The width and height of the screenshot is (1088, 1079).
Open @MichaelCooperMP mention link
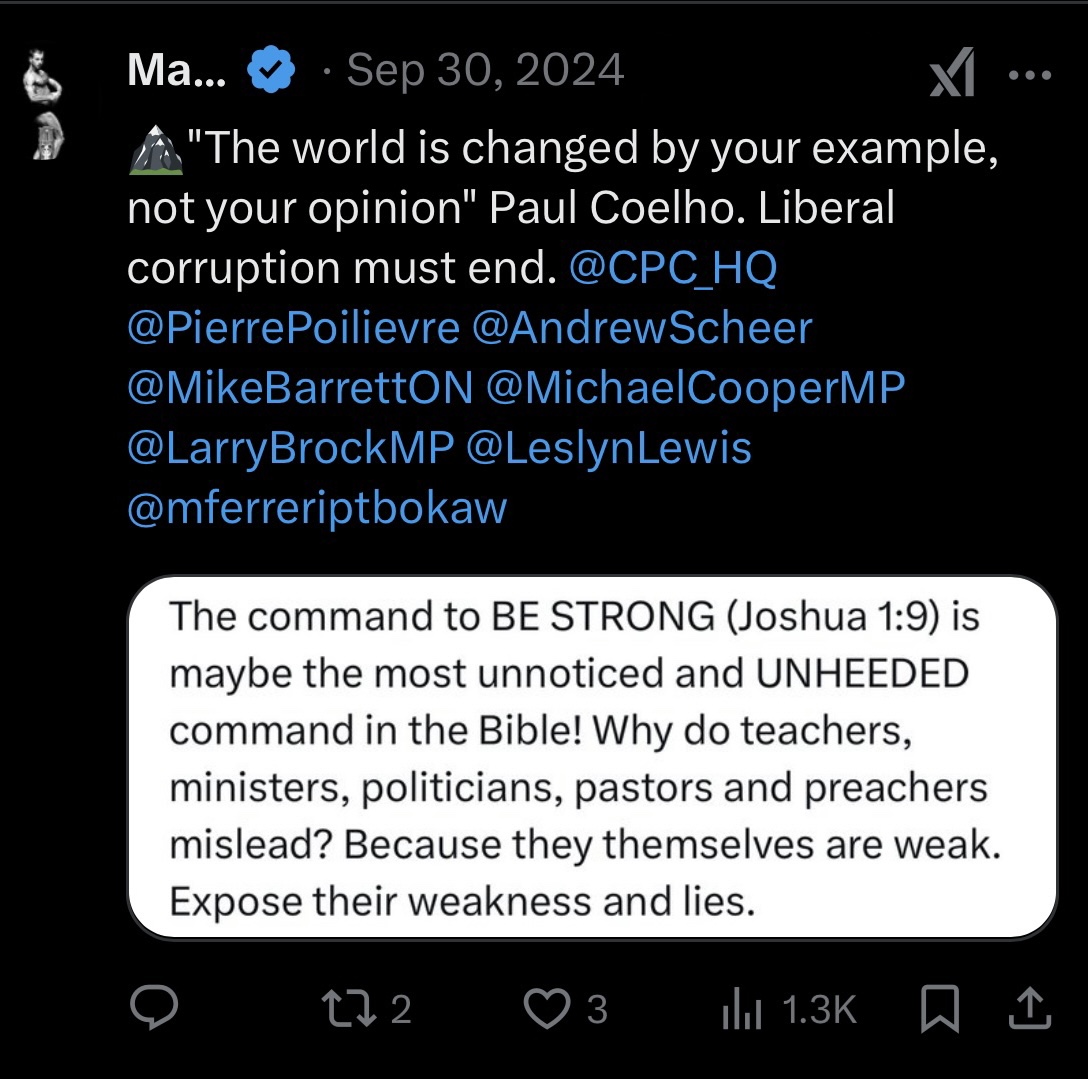[695, 388]
